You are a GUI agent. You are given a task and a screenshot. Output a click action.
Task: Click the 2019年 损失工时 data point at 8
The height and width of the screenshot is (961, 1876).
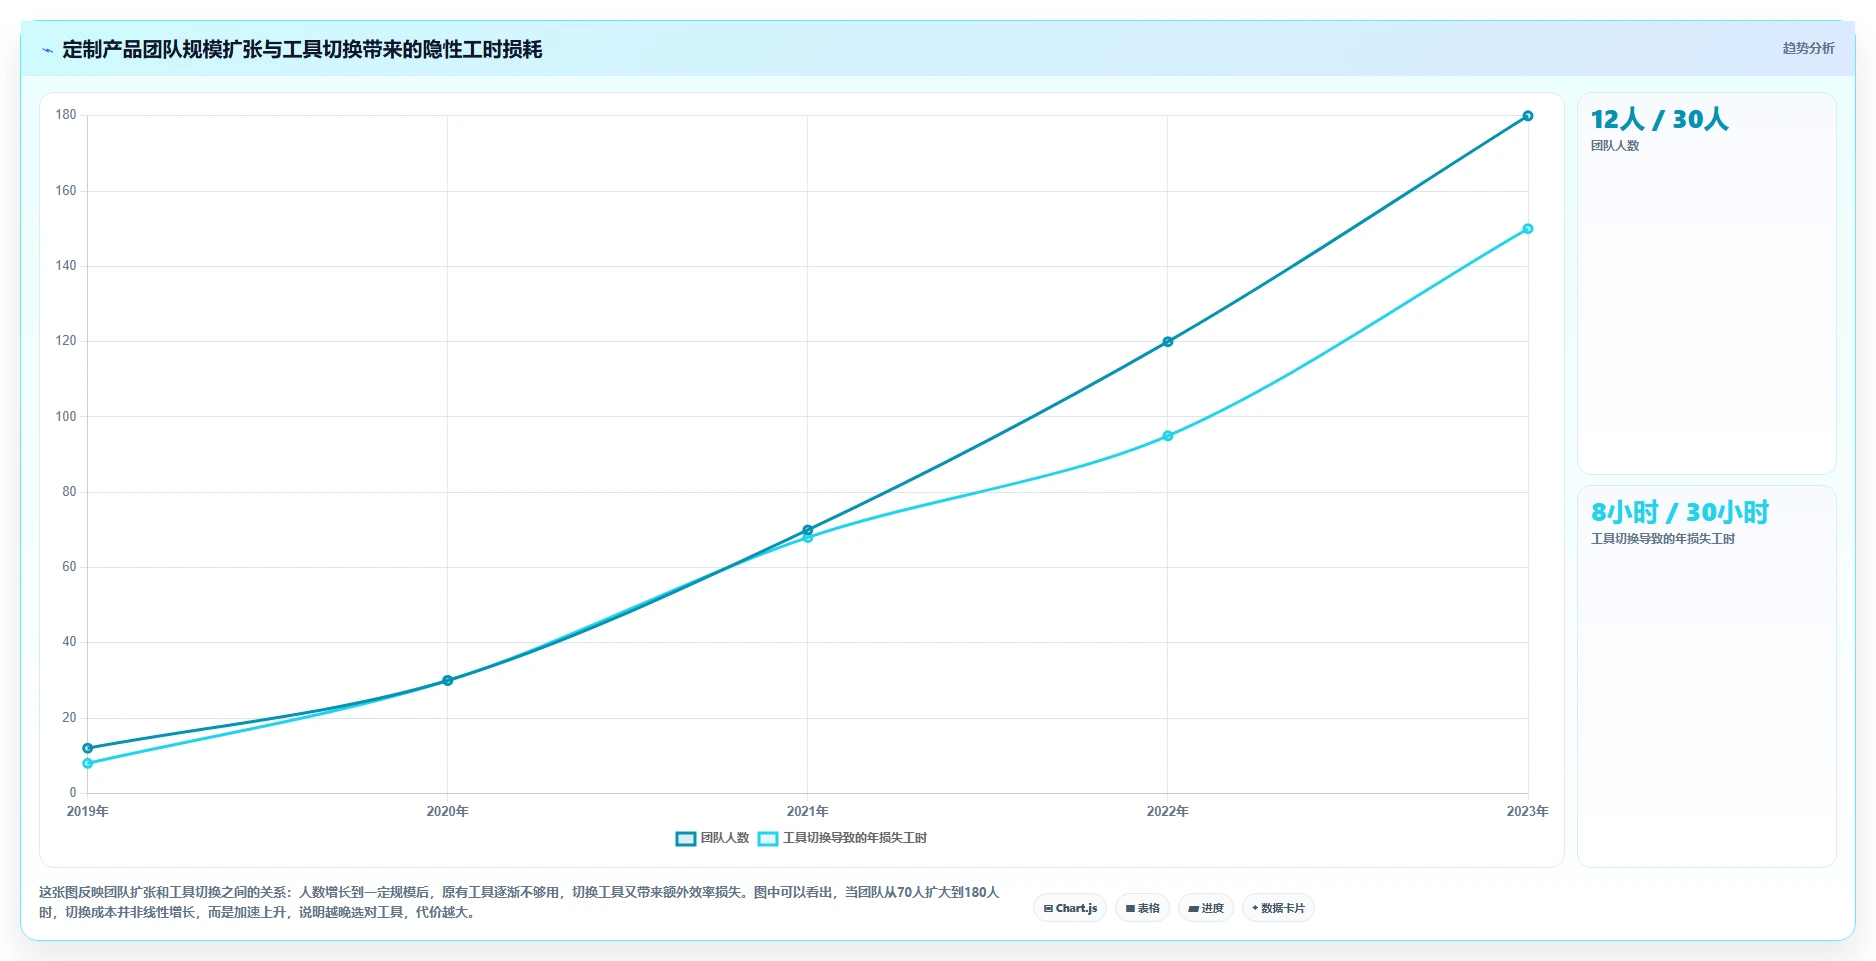pos(87,763)
